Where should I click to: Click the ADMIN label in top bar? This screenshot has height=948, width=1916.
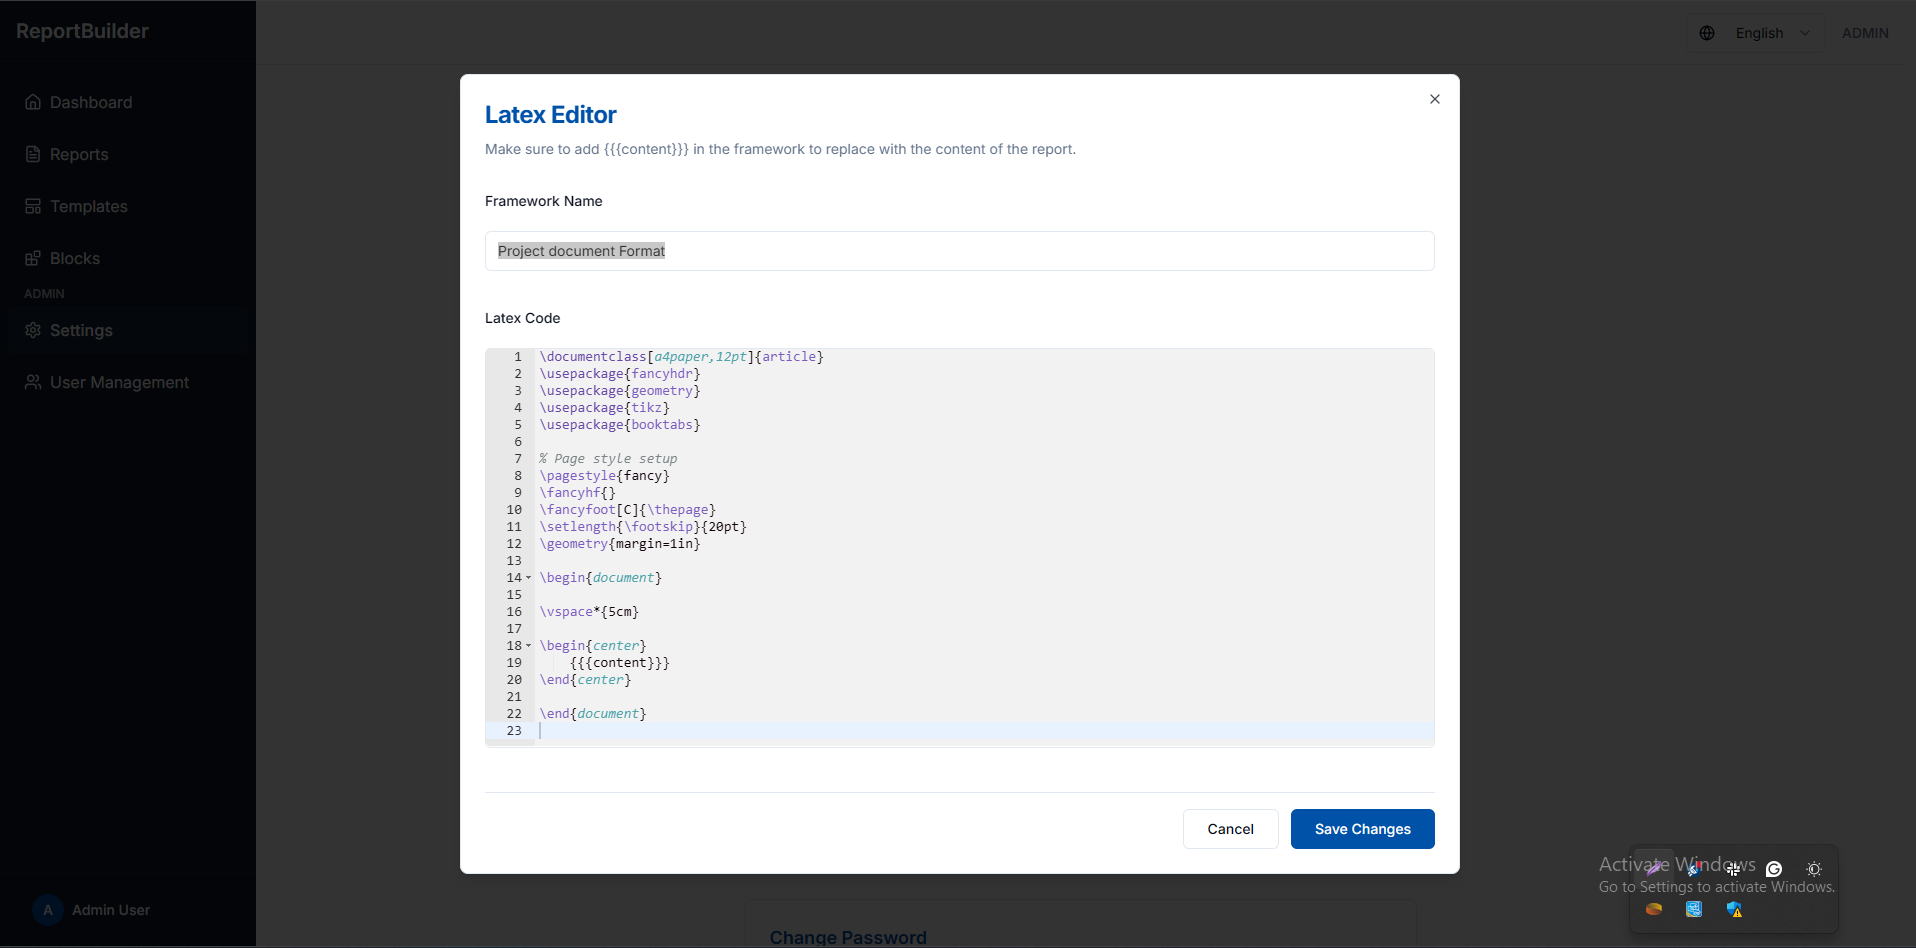[1865, 33]
